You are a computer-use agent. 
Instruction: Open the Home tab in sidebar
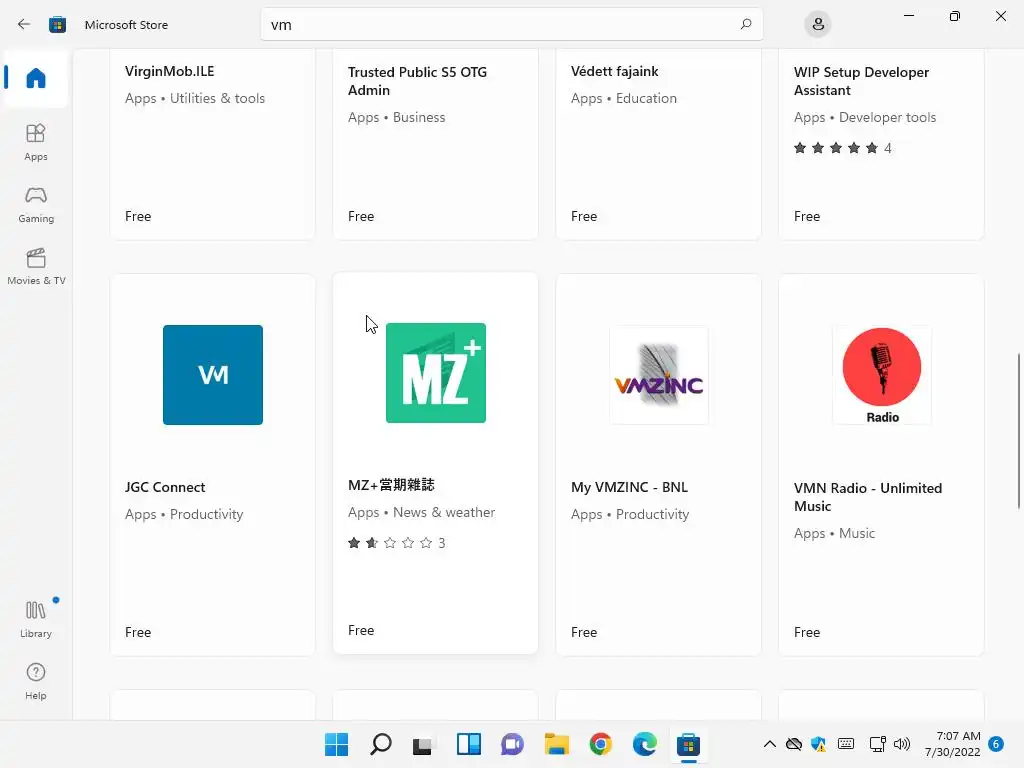coord(36,78)
